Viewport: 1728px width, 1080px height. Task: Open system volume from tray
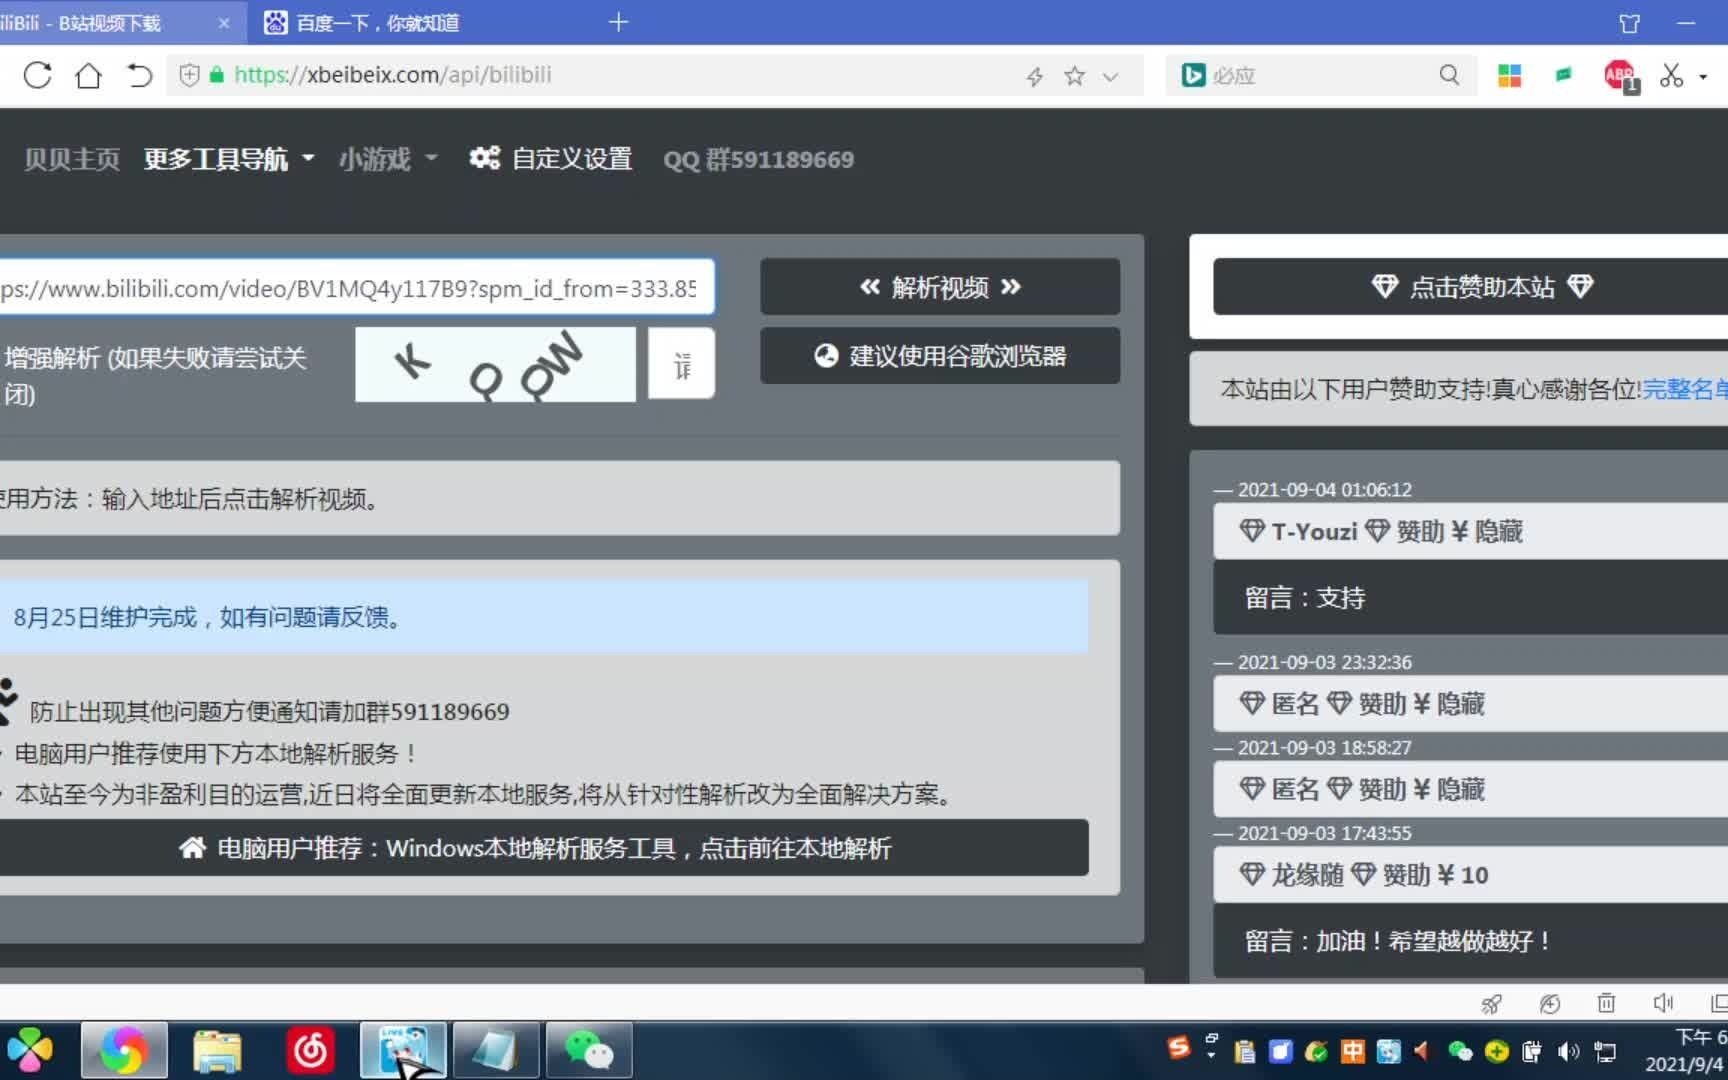tap(1568, 1051)
